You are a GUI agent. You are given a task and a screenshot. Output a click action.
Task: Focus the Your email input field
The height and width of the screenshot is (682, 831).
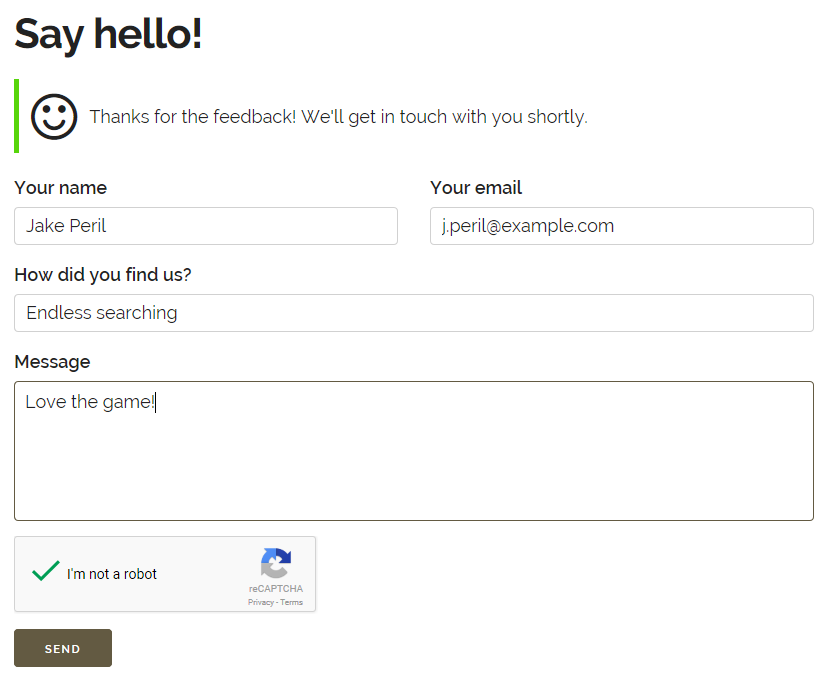pos(622,226)
